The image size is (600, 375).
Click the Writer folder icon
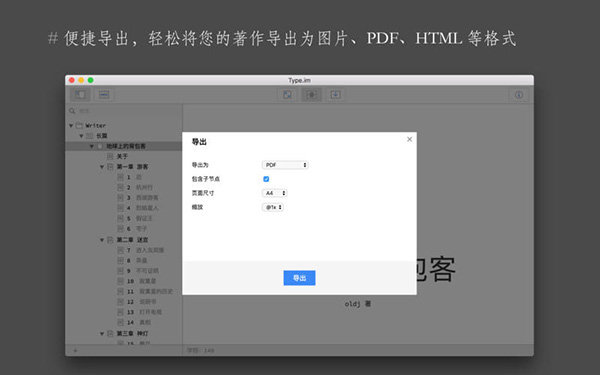(x=79, y=126)
